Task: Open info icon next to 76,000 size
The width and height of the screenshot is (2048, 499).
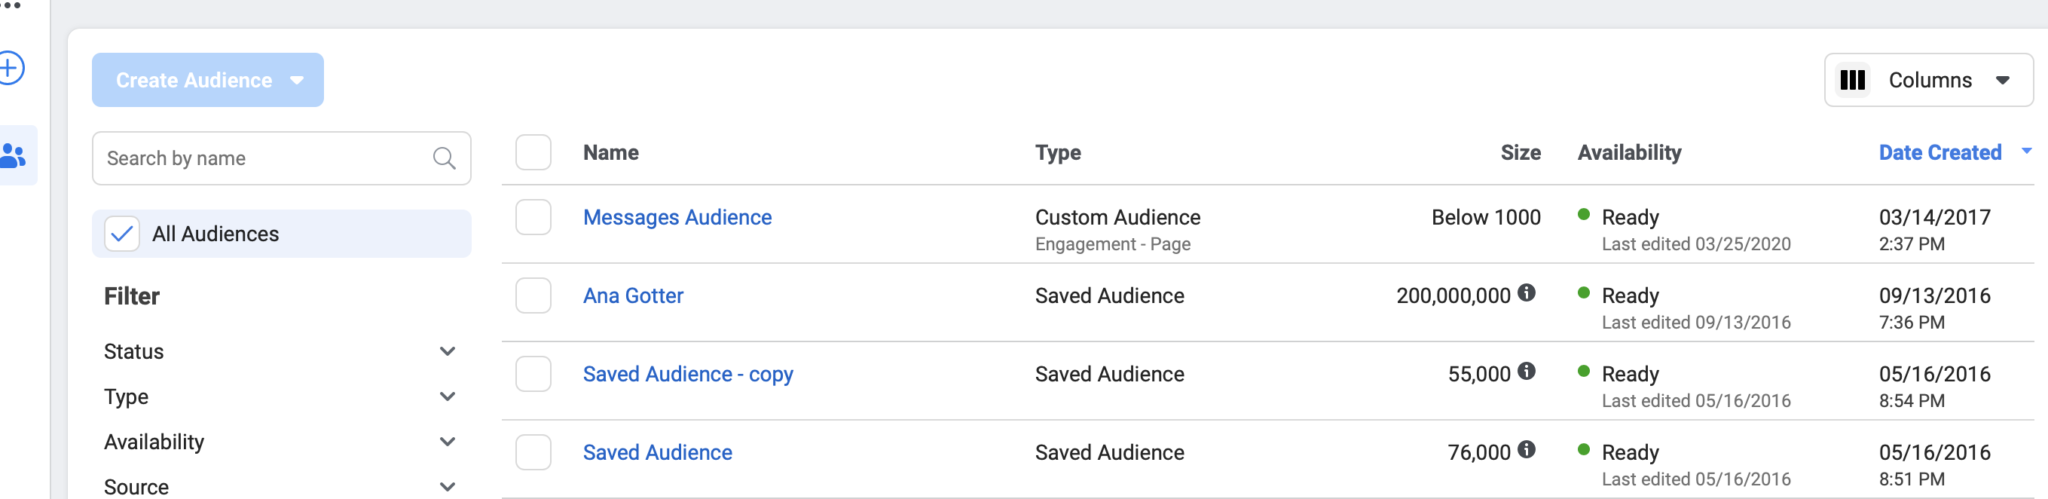Action: point(1526,449)
